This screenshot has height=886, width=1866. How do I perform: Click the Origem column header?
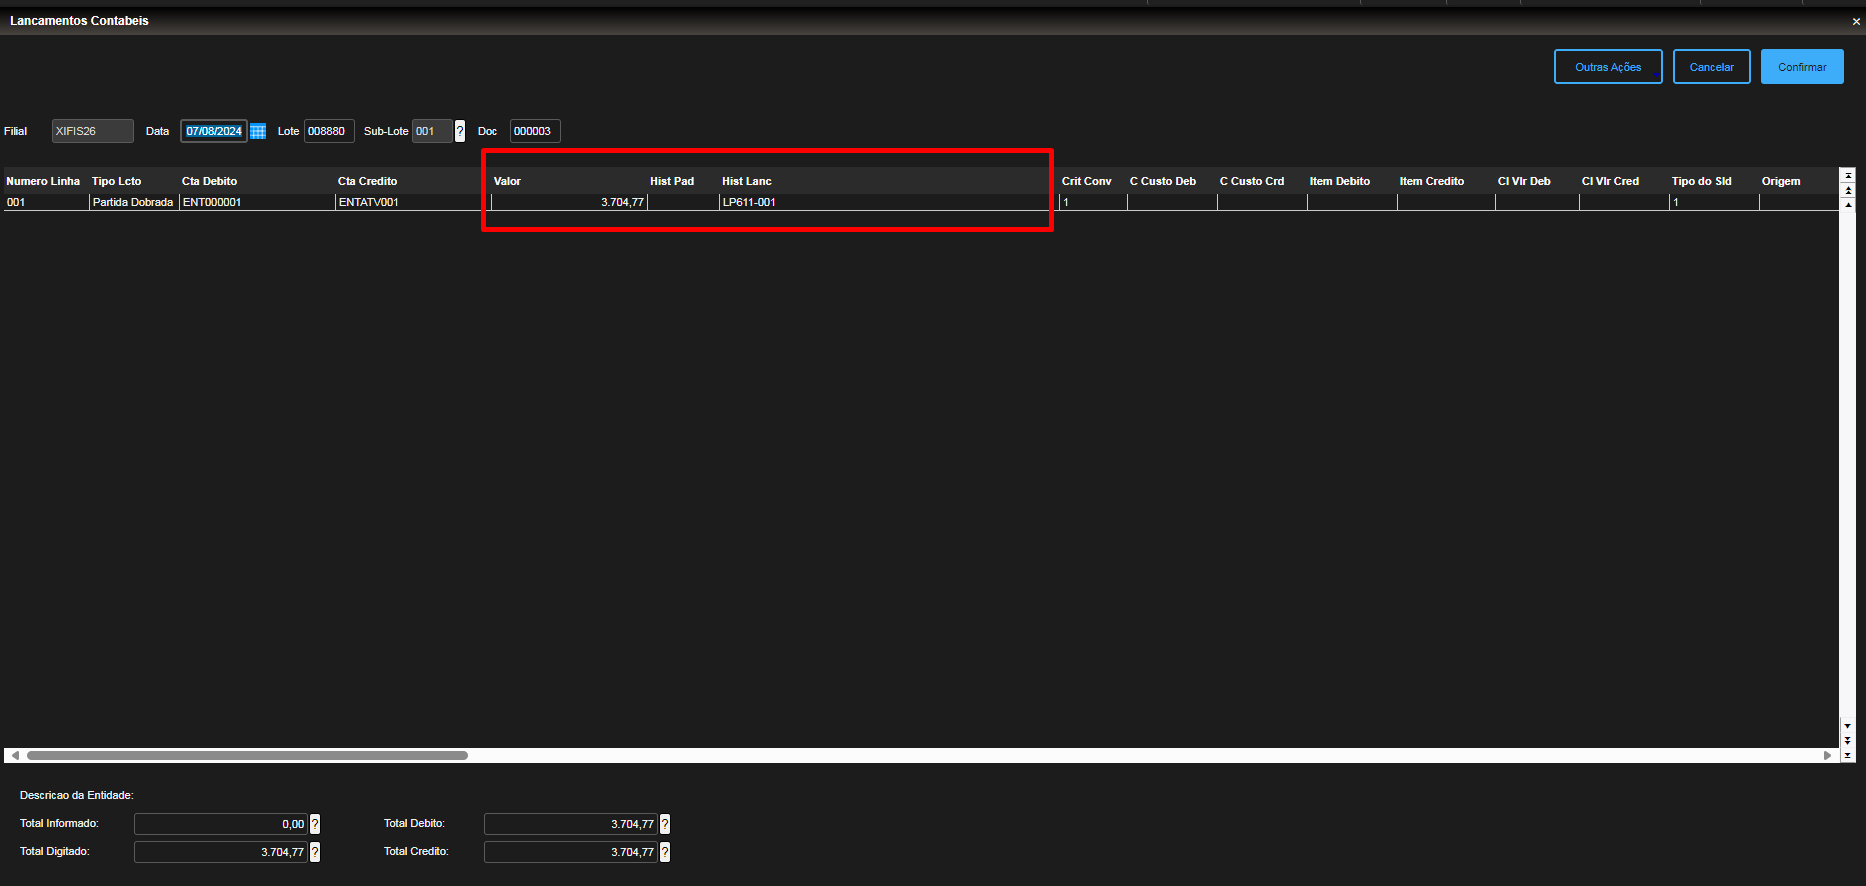tap(1781, 181)
